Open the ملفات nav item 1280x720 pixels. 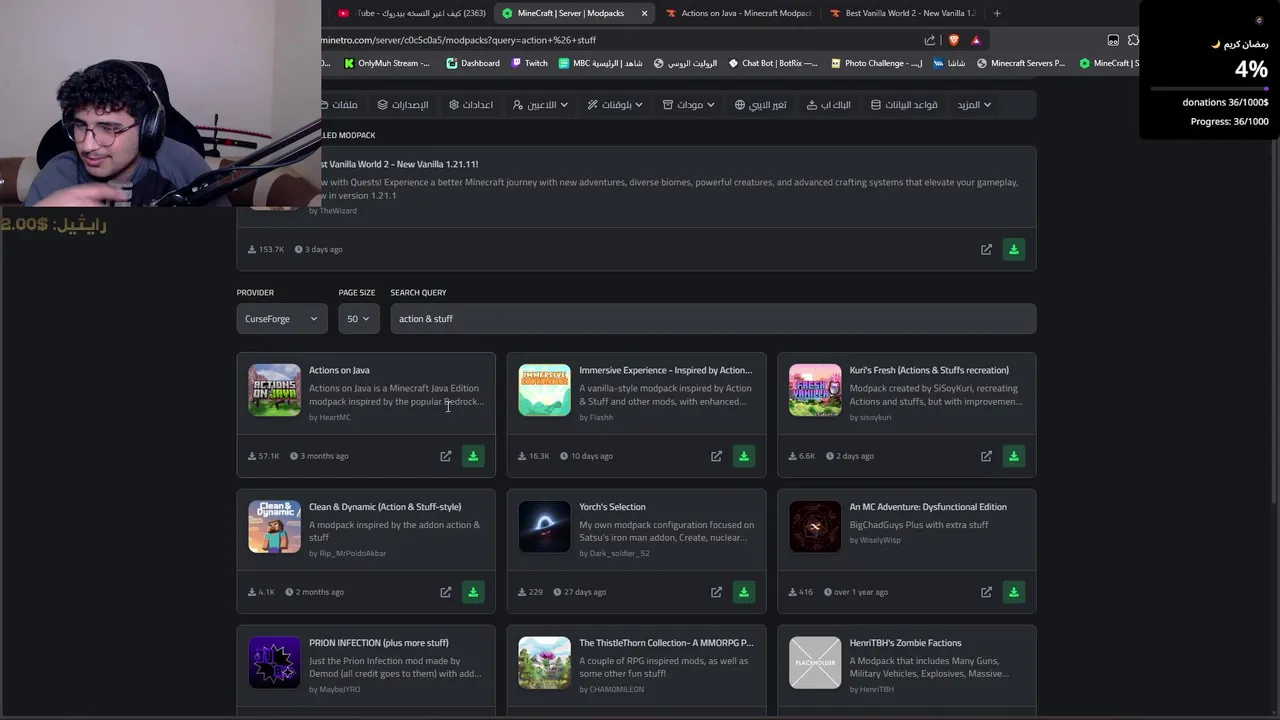click(x=341, y=105)
